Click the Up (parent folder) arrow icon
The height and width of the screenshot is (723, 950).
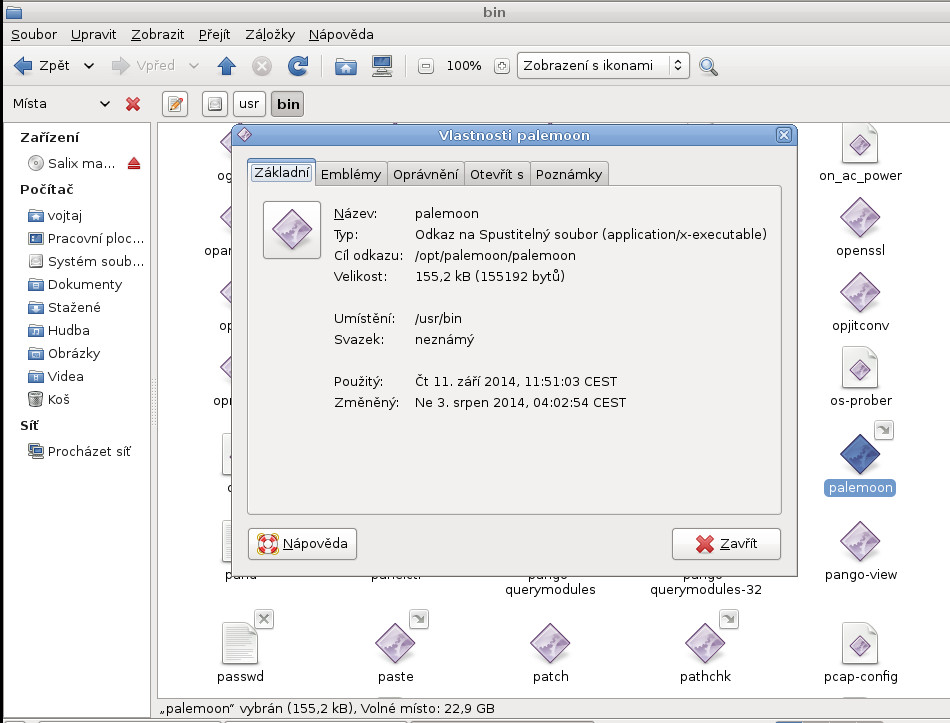226,66
